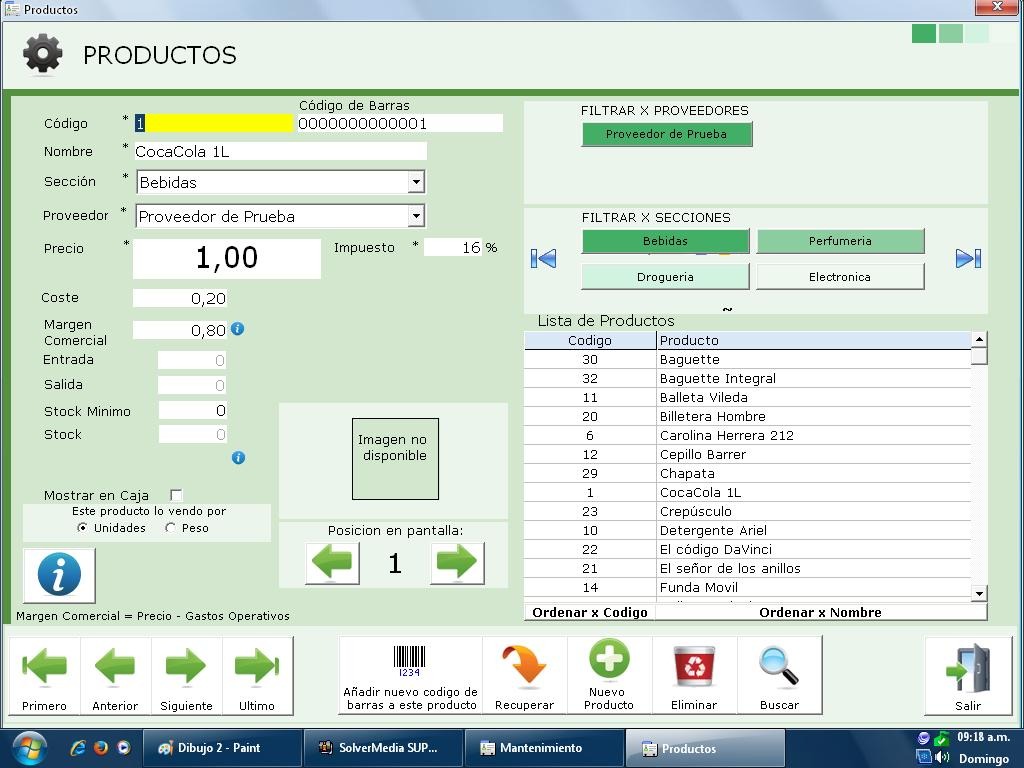This screenshot has height=768, width=1024.
Task: Filter by the Electronica section
Action: tap(840, 277)
